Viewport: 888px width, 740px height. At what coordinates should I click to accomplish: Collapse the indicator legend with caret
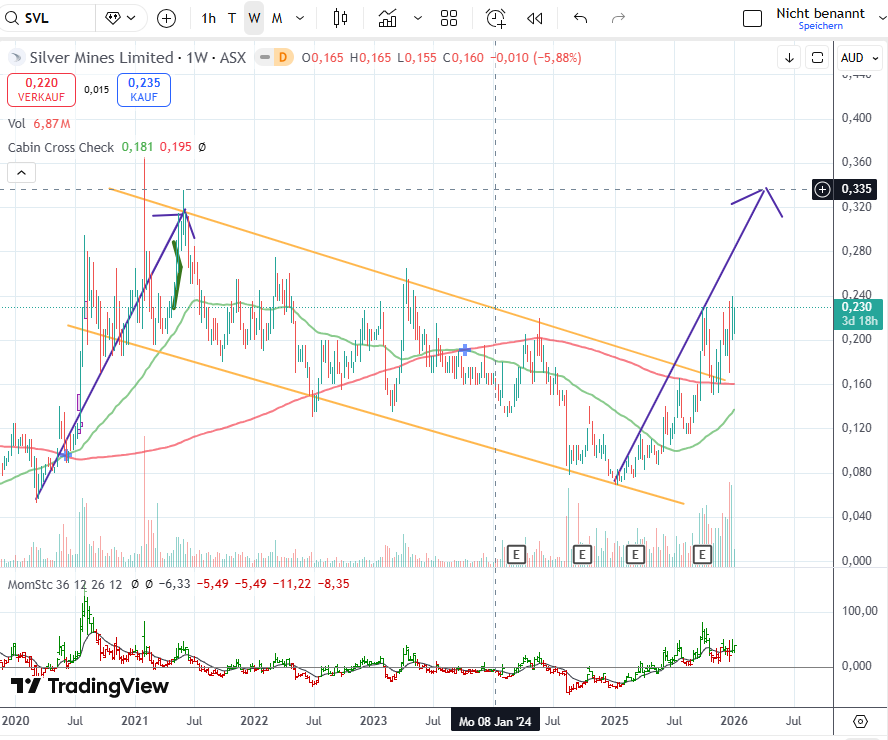click(22, 172)
